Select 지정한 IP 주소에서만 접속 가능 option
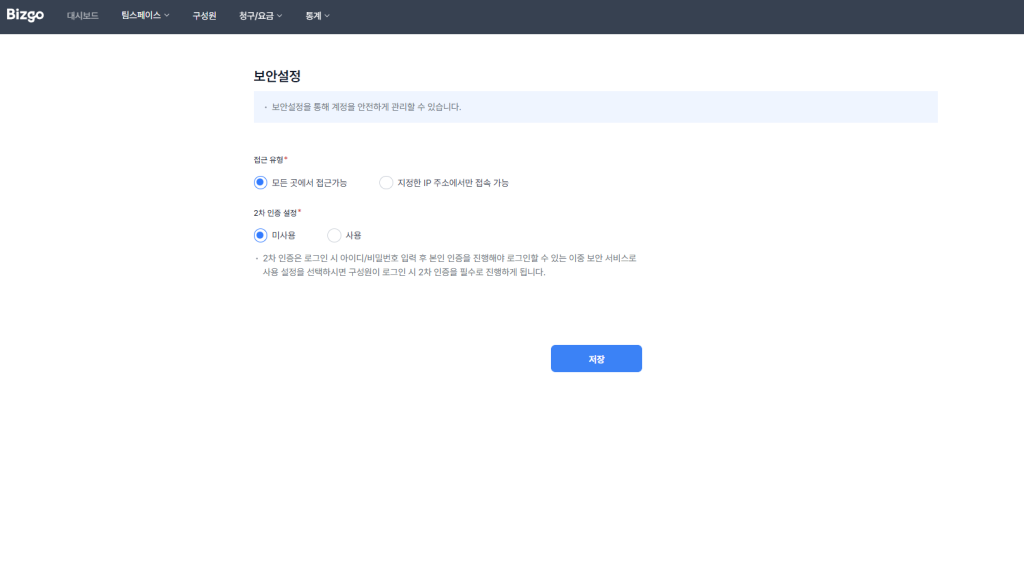Image resolution: width=1024 pixels, height=562 pixels. pyautogui.click(x=386, y=183)
